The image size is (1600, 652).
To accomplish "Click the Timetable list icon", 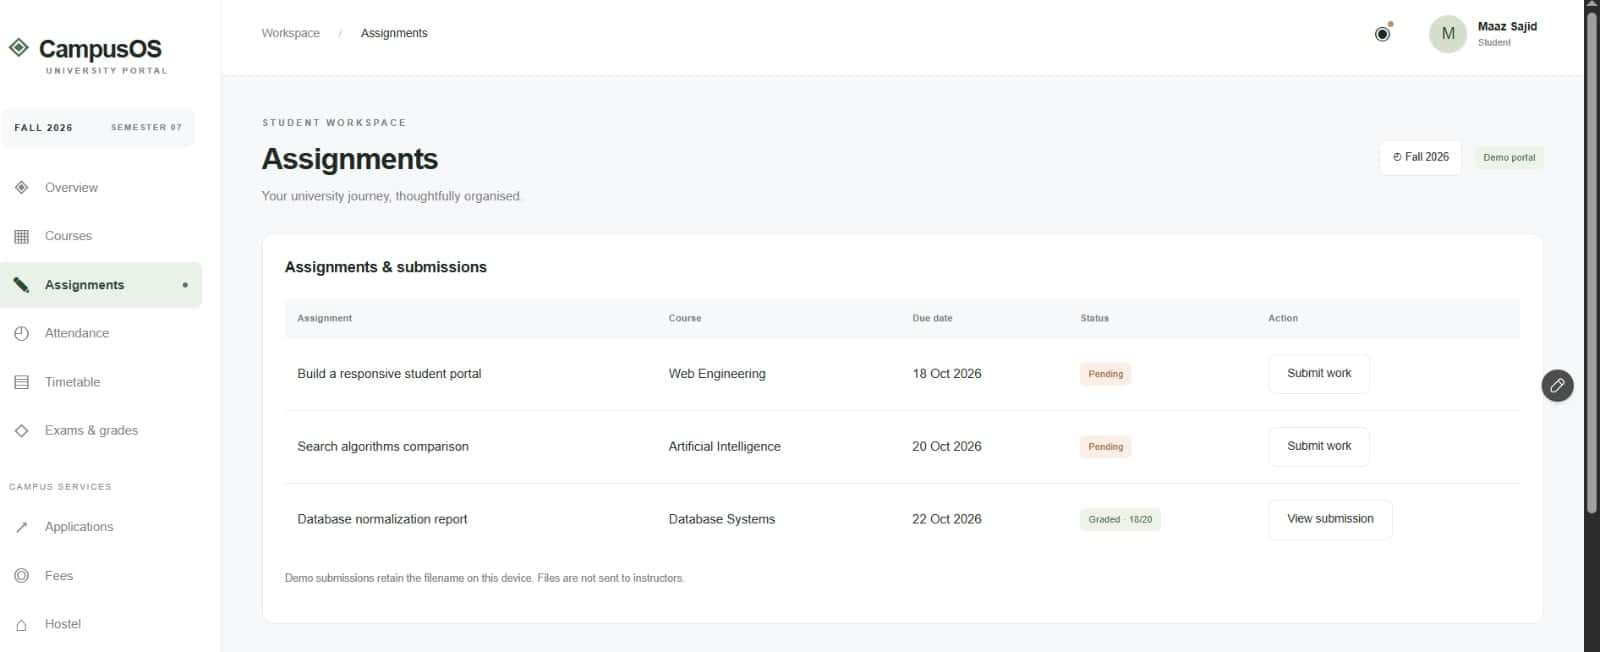I will coord(22,382).
